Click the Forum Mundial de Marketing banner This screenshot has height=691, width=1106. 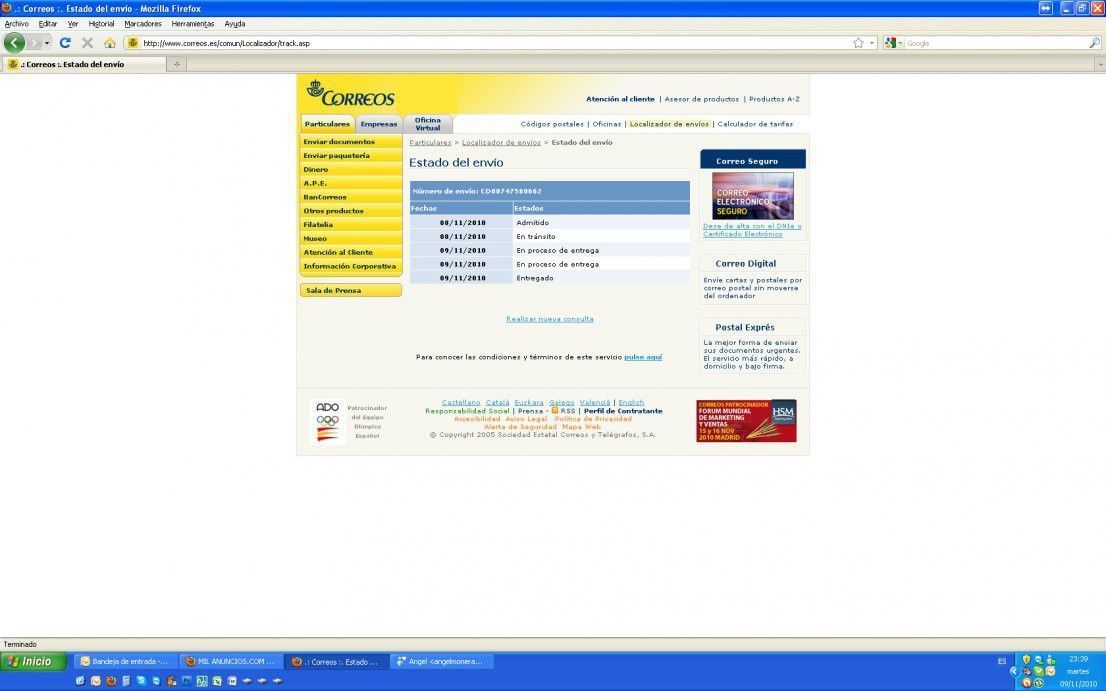tap(746, 421)
